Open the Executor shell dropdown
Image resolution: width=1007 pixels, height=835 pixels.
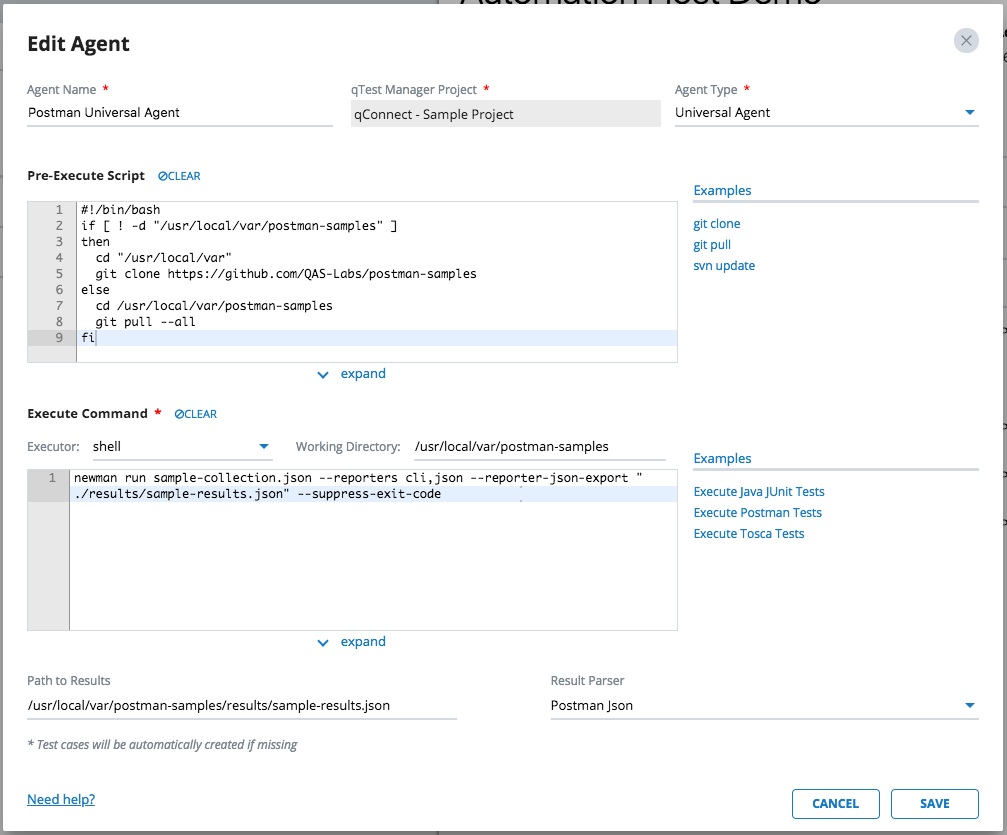click(264, 447)
